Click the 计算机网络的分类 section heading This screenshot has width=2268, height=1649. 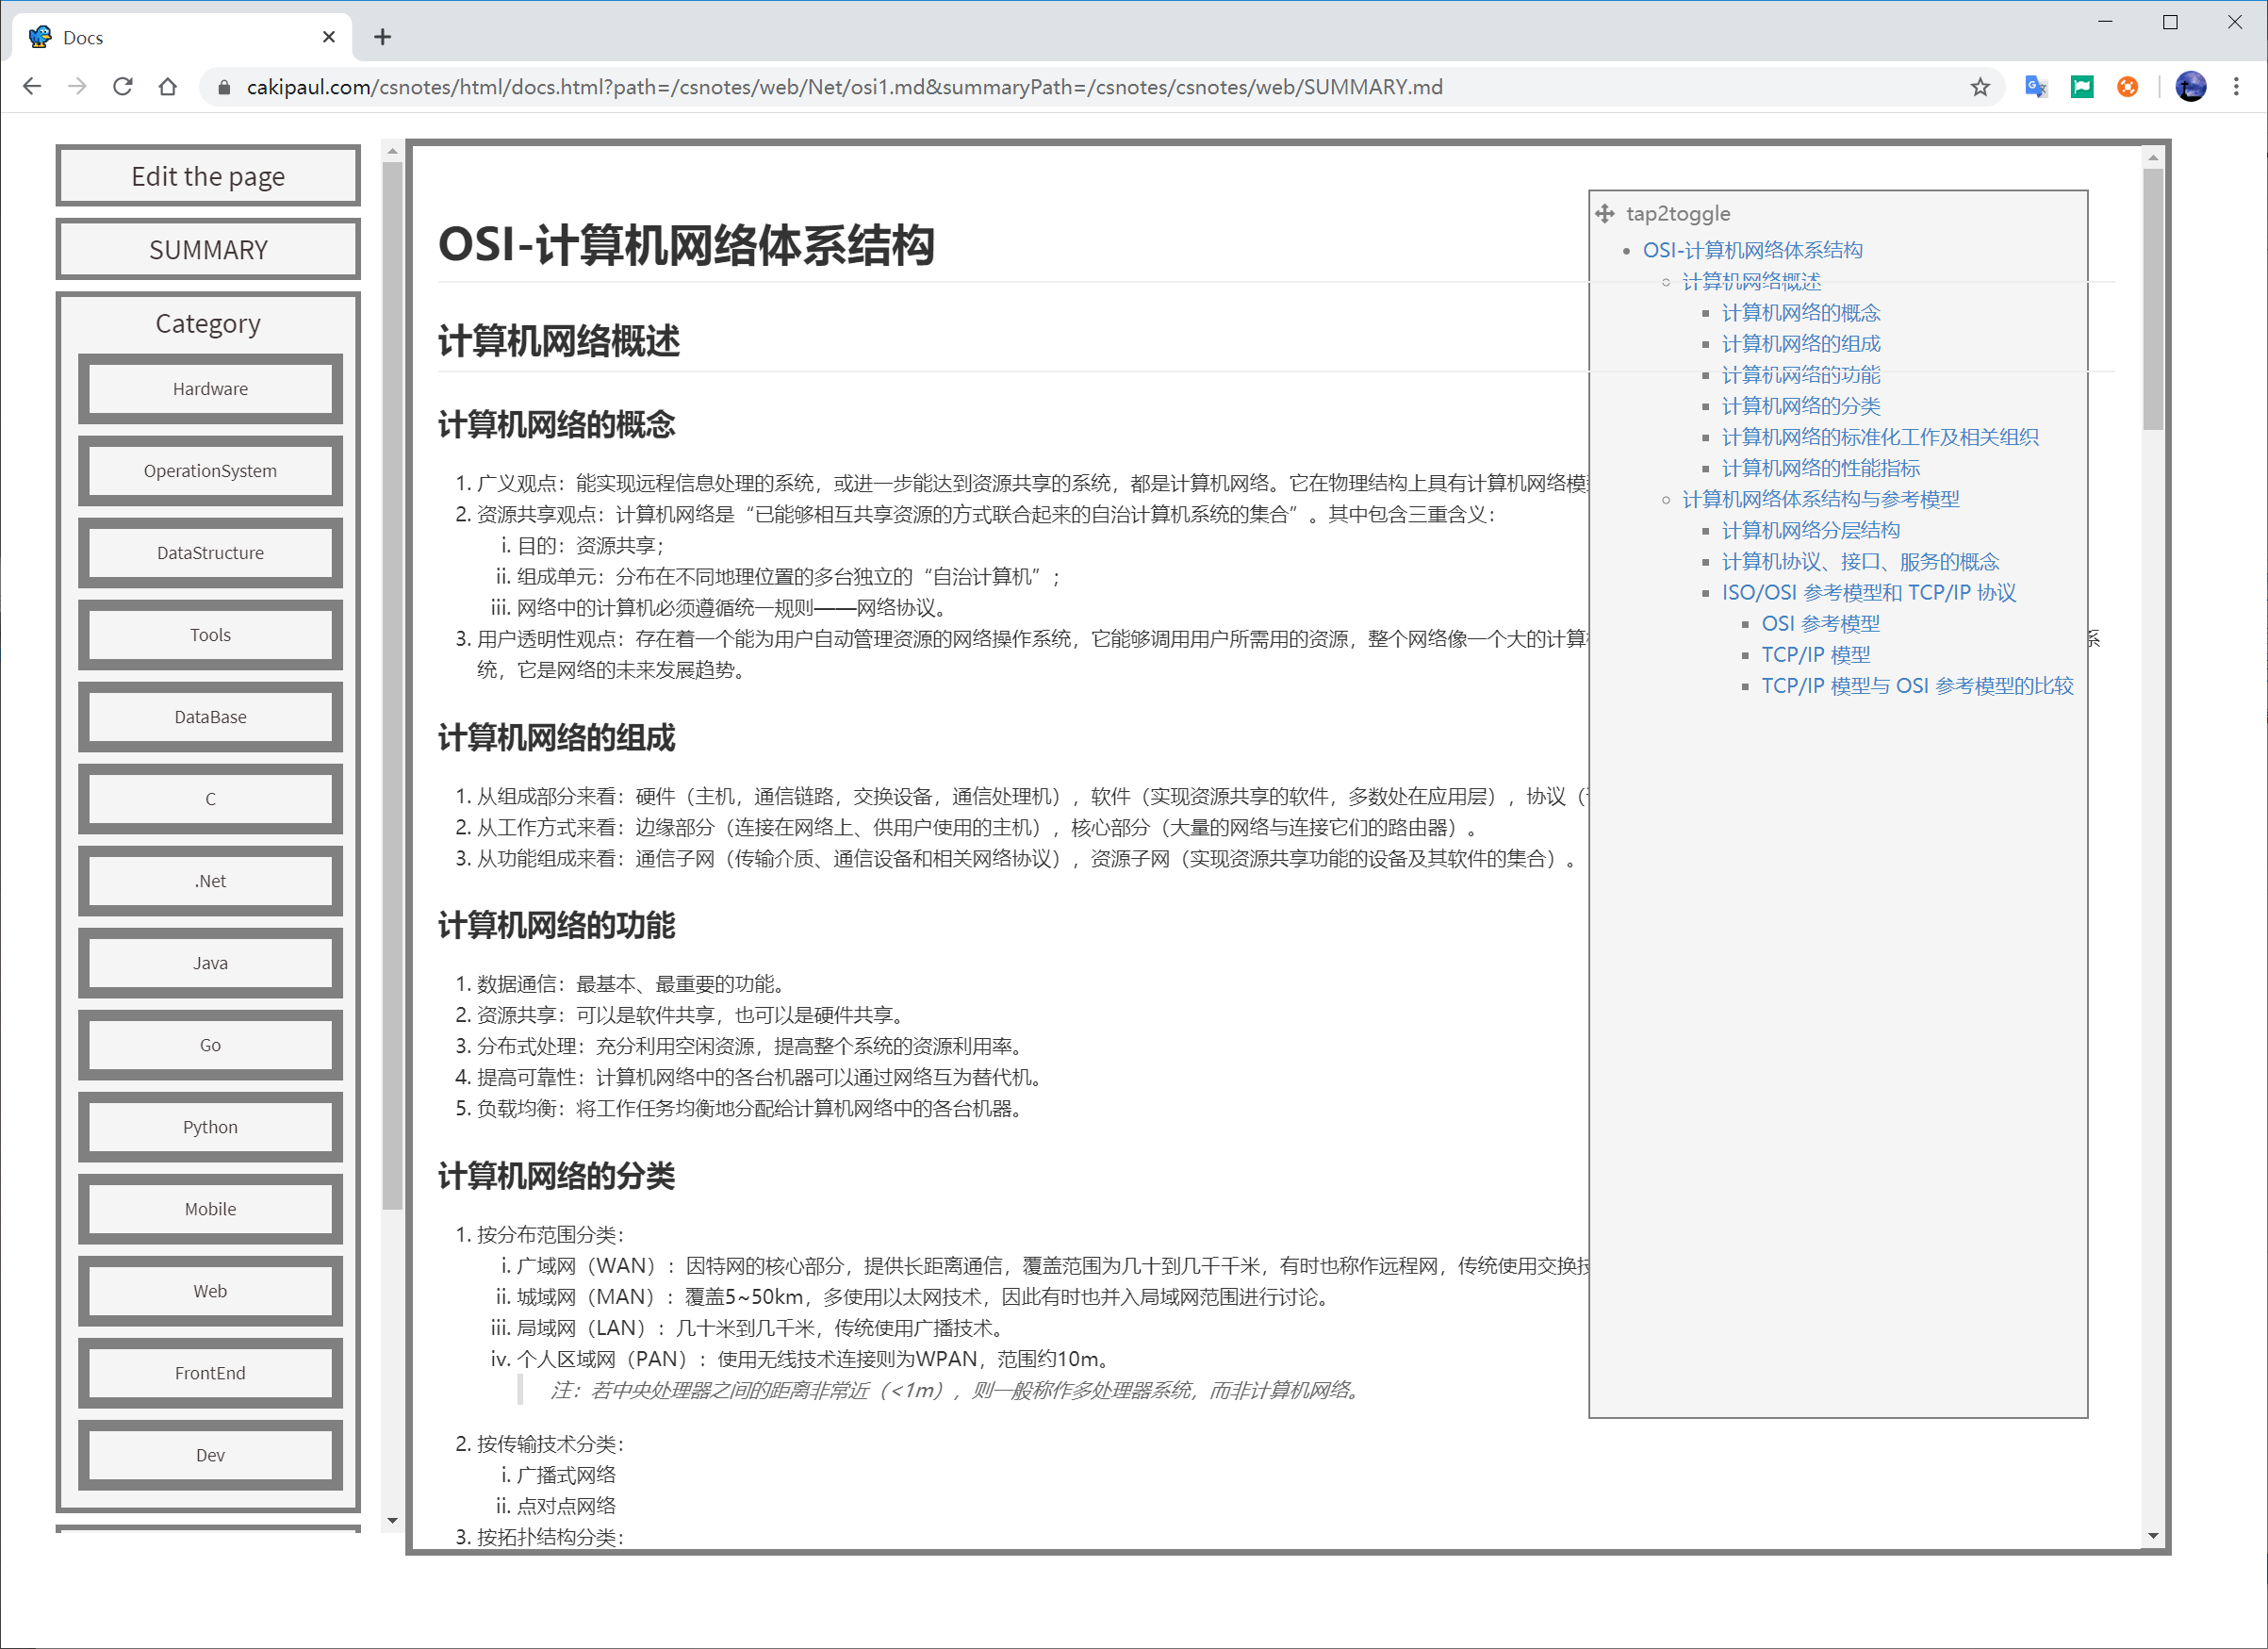[x=556, y=1176]
